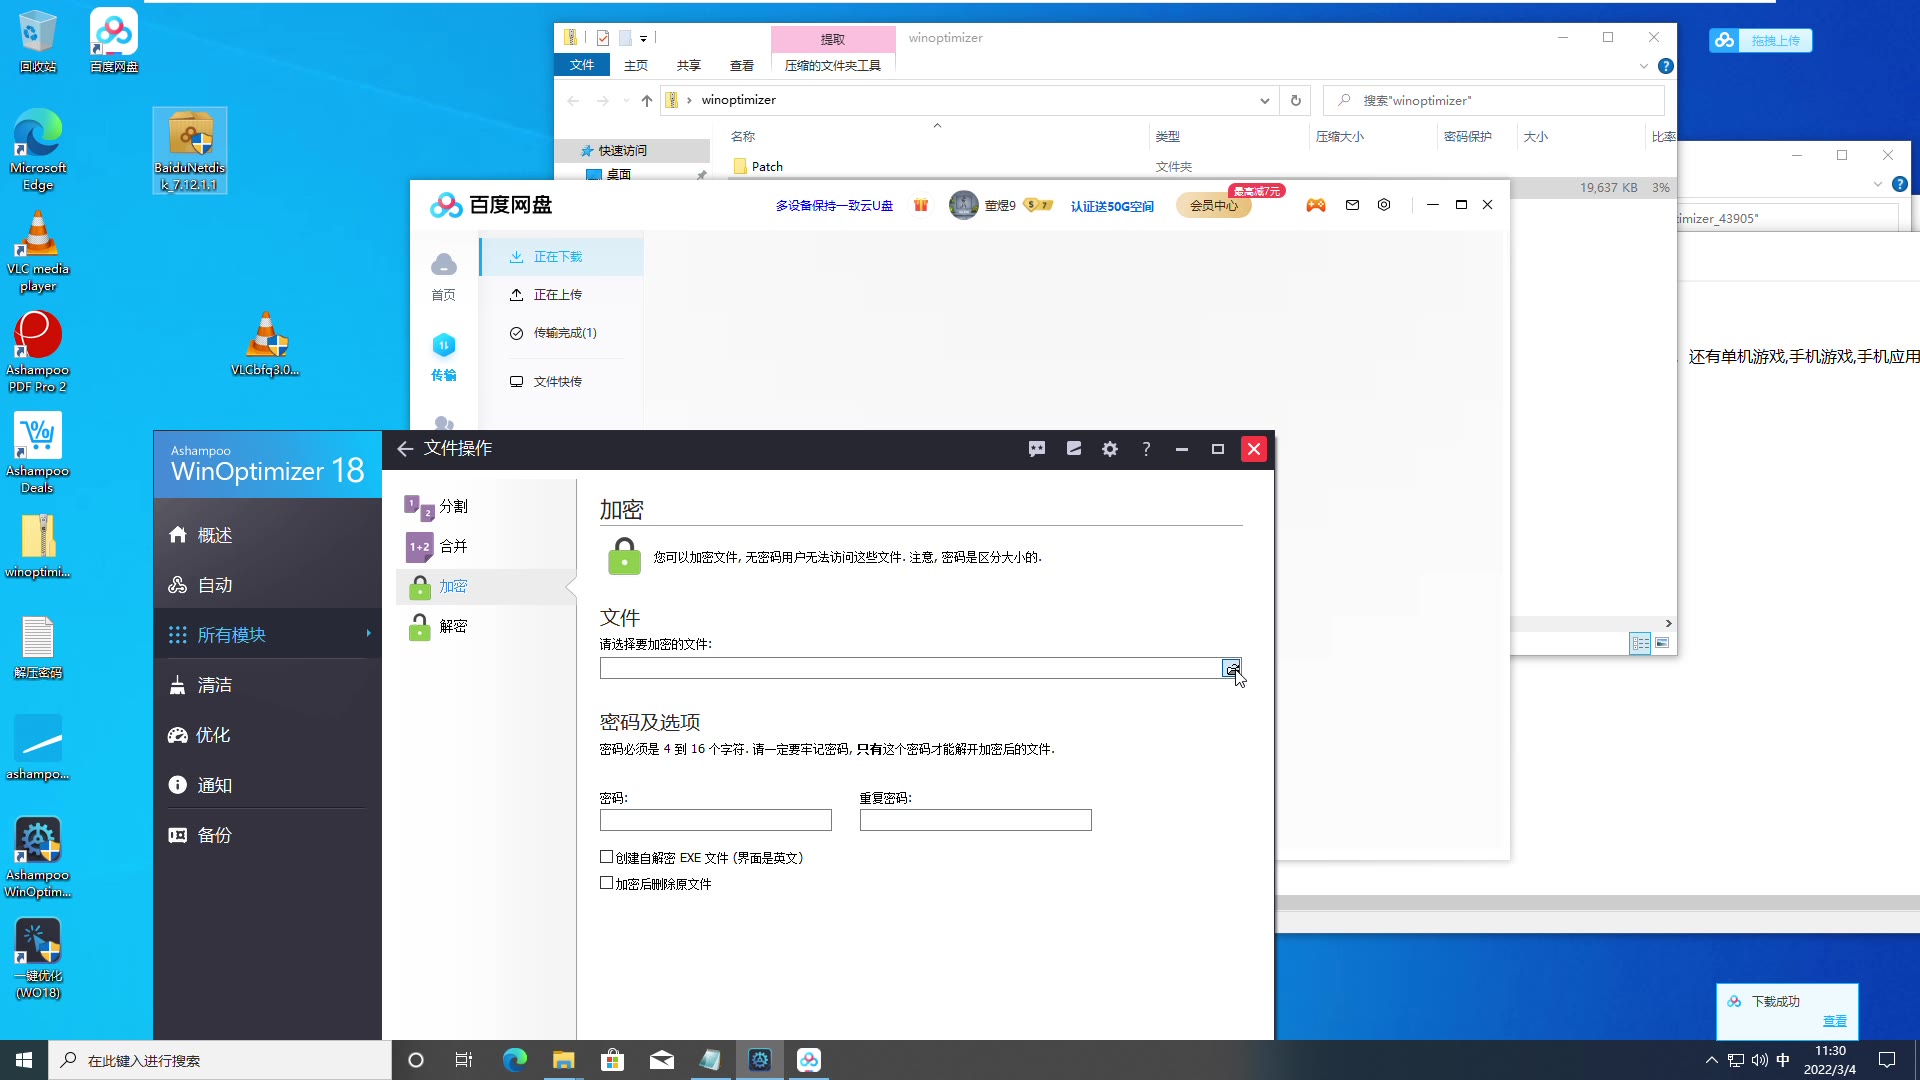Go back with the arrow beside 文件操作
The width and height of the screenshot is (1920, 1080).
(405, 449)
